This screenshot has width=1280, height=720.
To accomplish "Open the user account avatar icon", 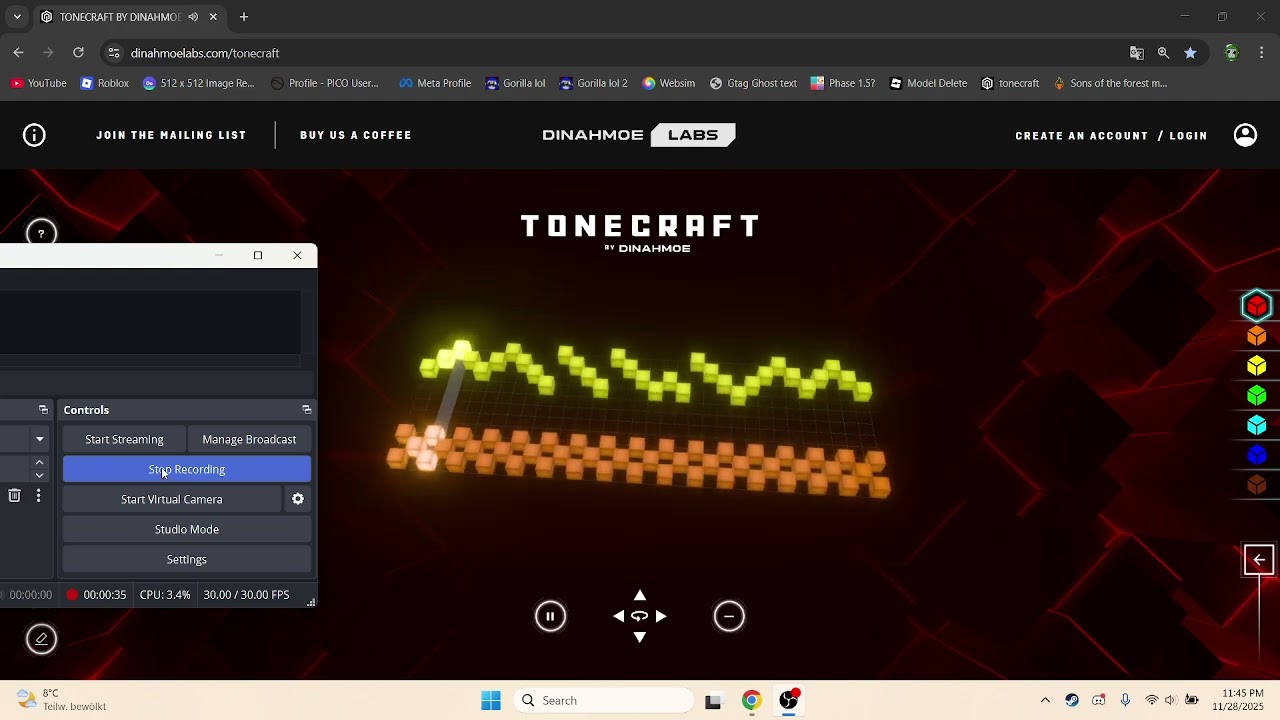I will pos(1245,135).
